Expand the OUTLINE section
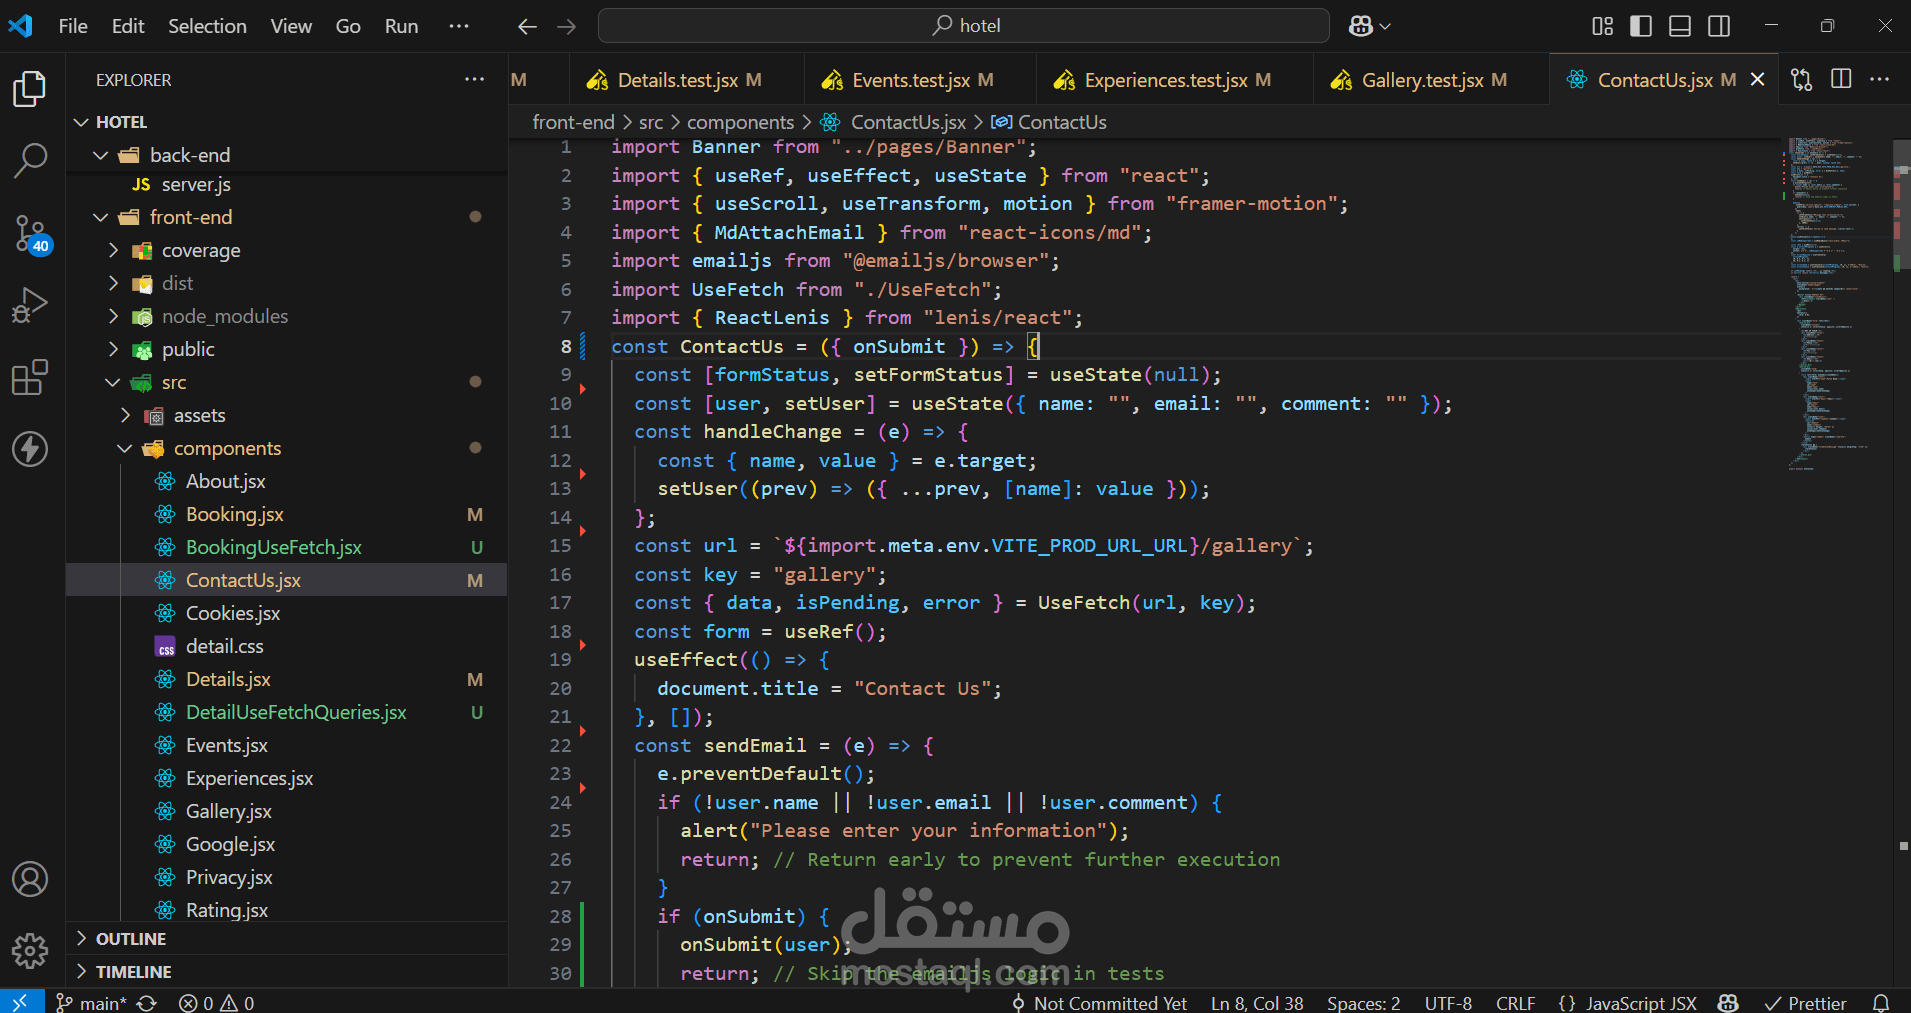Image resolution: width=1911 pixels, height=1013 pixels. [x=287, y=939]
